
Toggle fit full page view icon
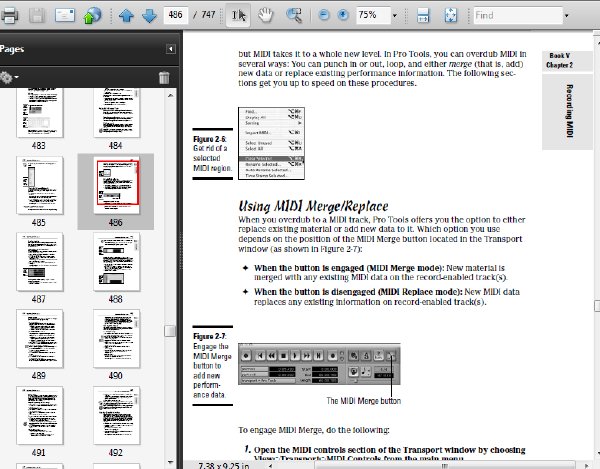pyautogui.click(x=451, y=15)
